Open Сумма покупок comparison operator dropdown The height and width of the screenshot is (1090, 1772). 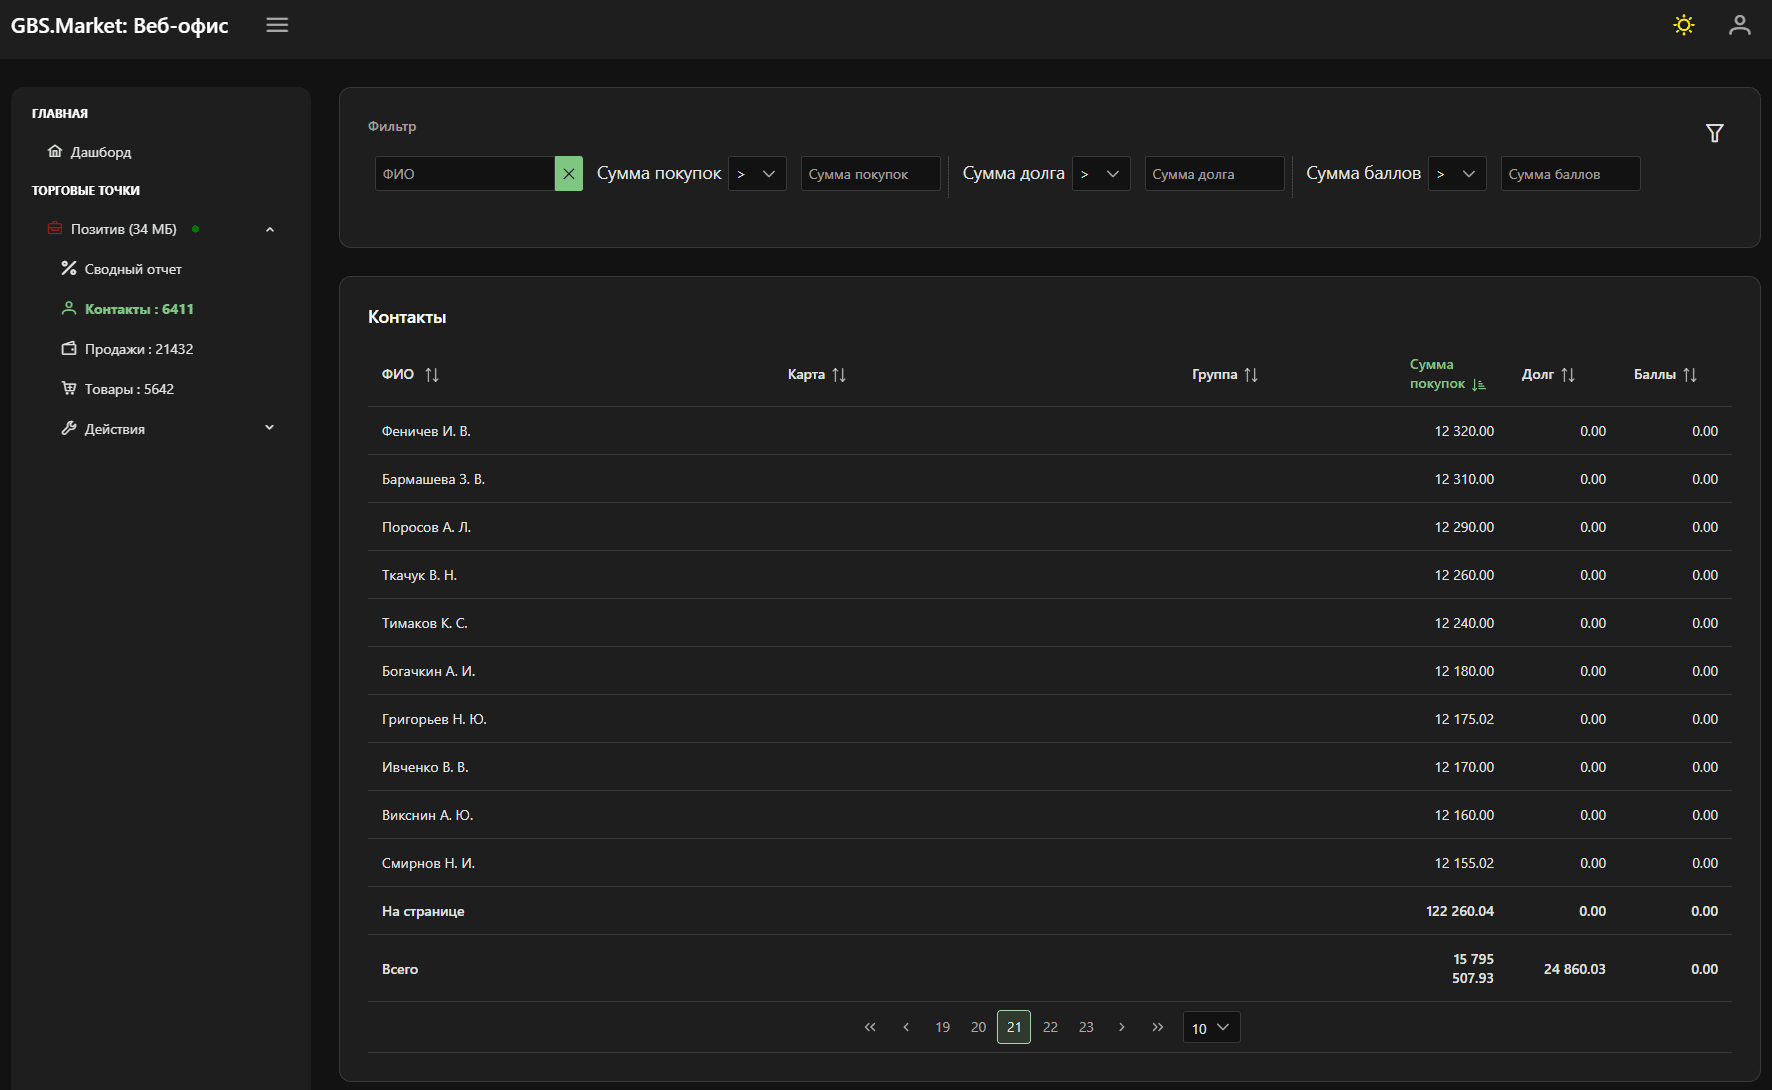[x=757, y=174]
